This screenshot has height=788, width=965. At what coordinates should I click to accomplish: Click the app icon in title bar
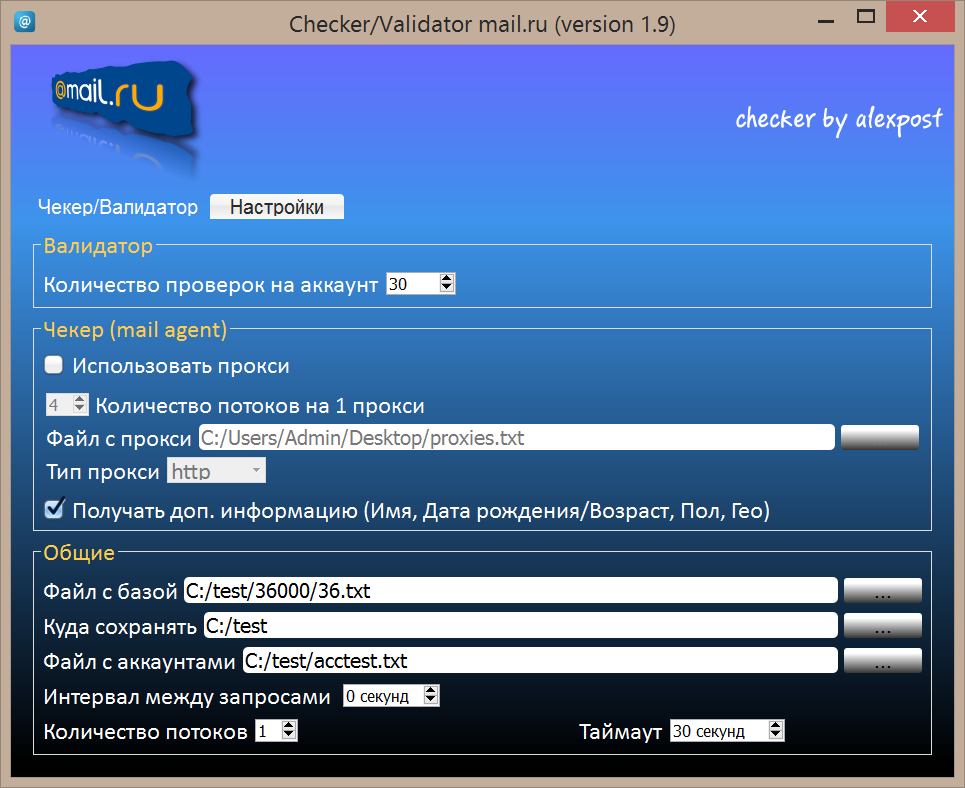[25, 20]
